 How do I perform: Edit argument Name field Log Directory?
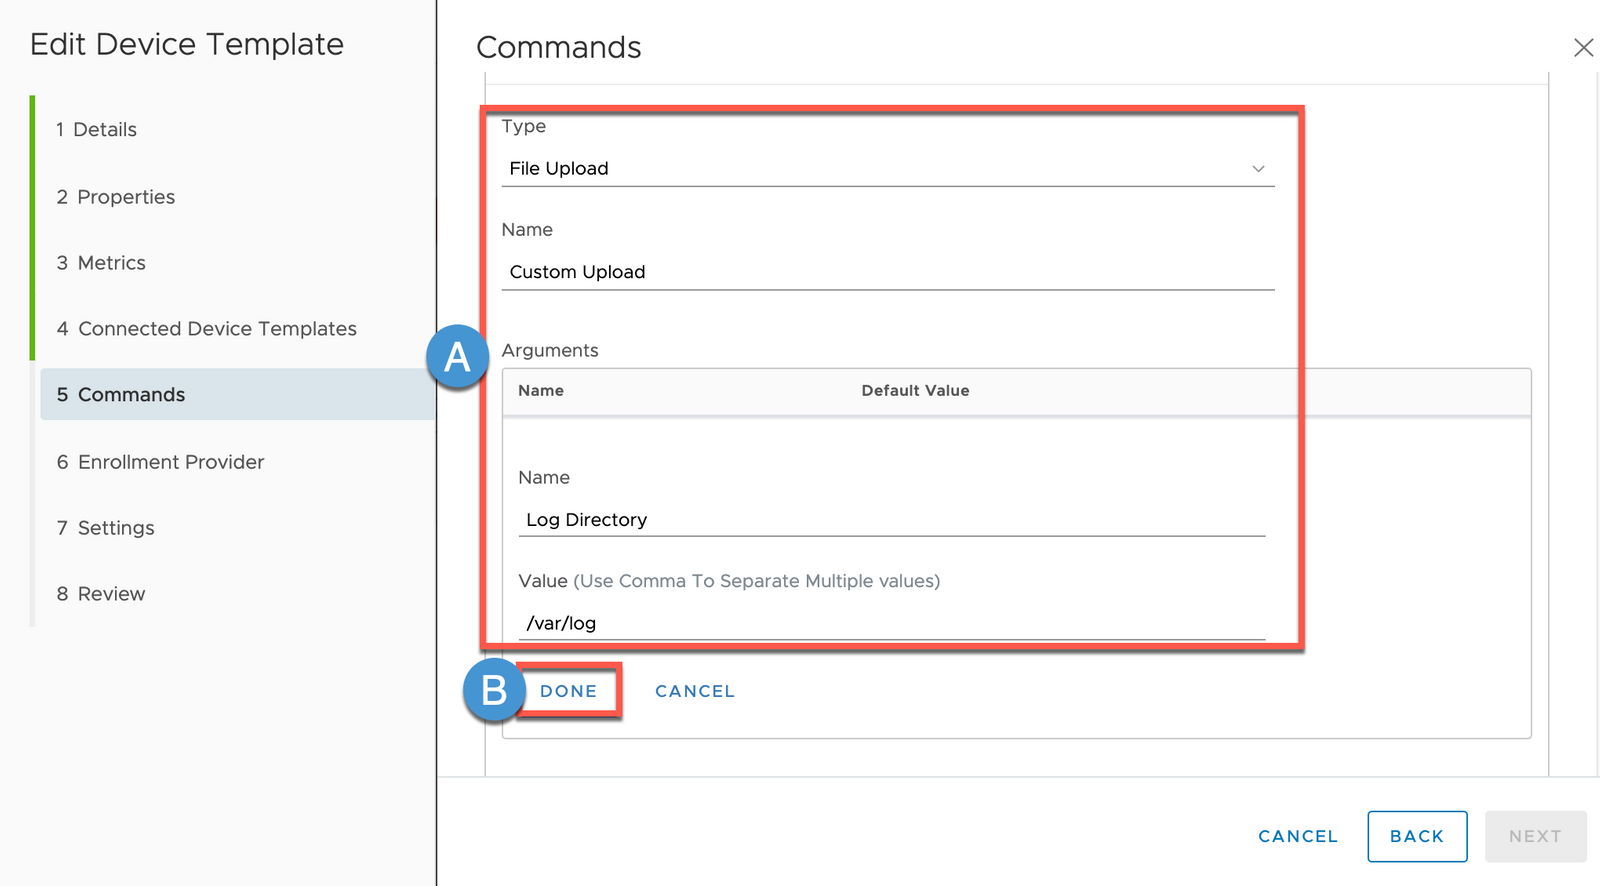click(891, 520)
